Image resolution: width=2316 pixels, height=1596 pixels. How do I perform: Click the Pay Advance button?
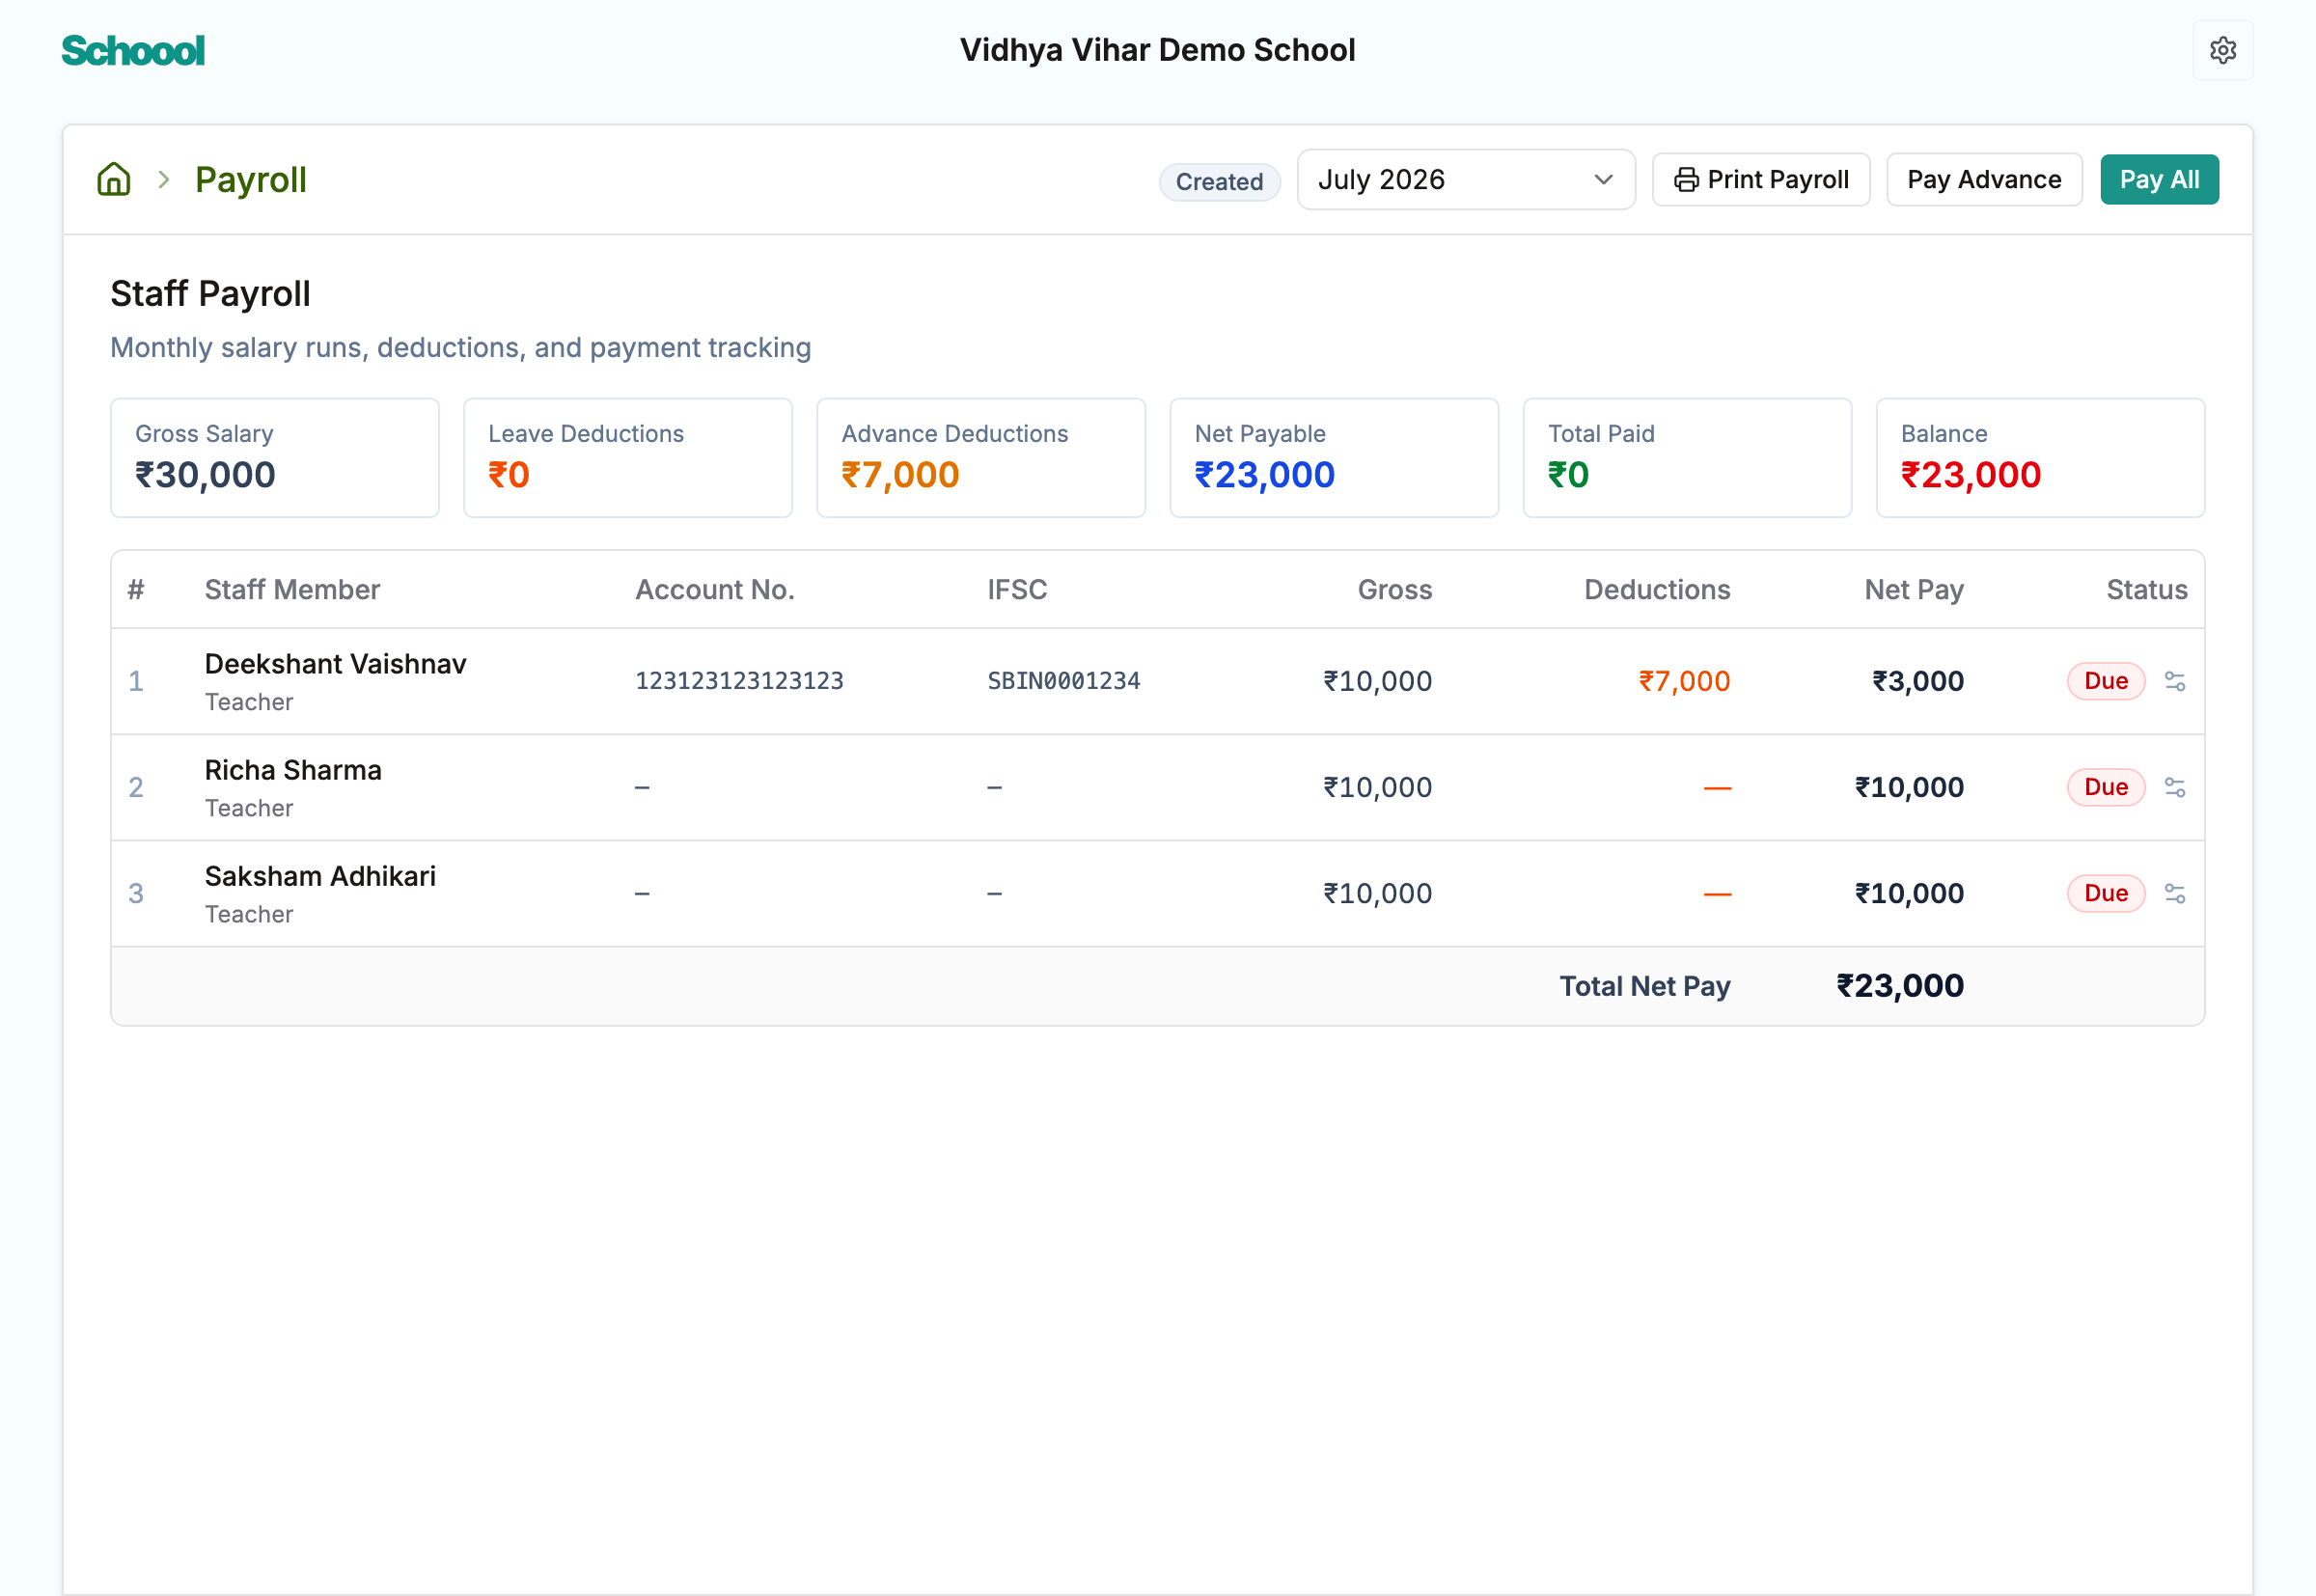(x=1983, y=180)
